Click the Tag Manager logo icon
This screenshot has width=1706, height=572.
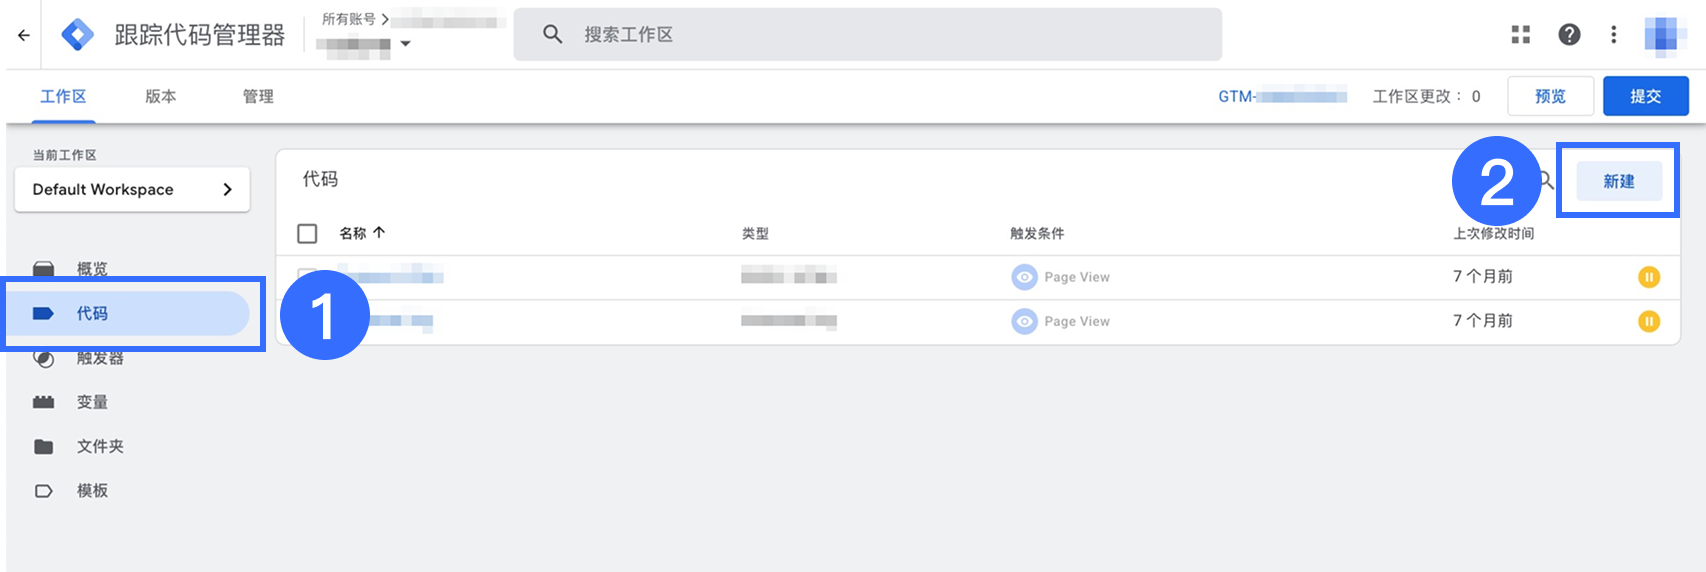click(77, 35)
